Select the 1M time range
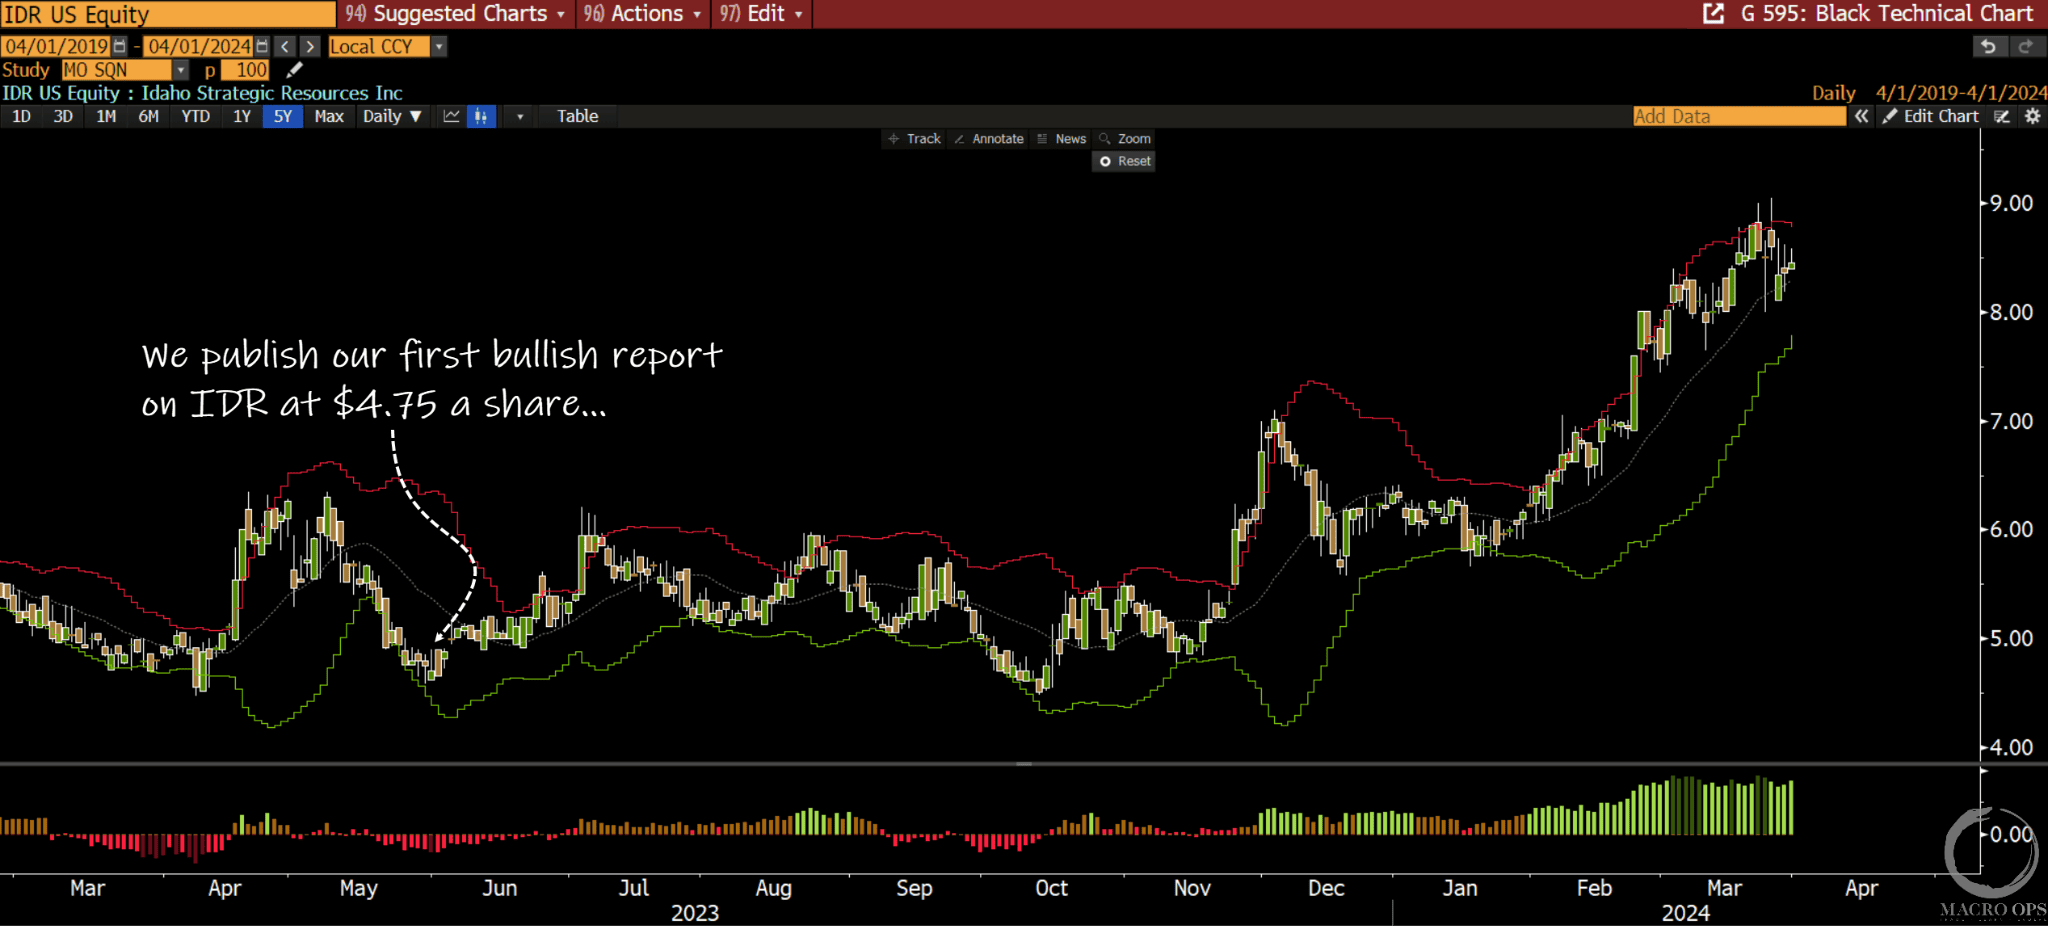The height and width of the screenshot is (926, 2048). pyautogui.click(x=106, y=116)
